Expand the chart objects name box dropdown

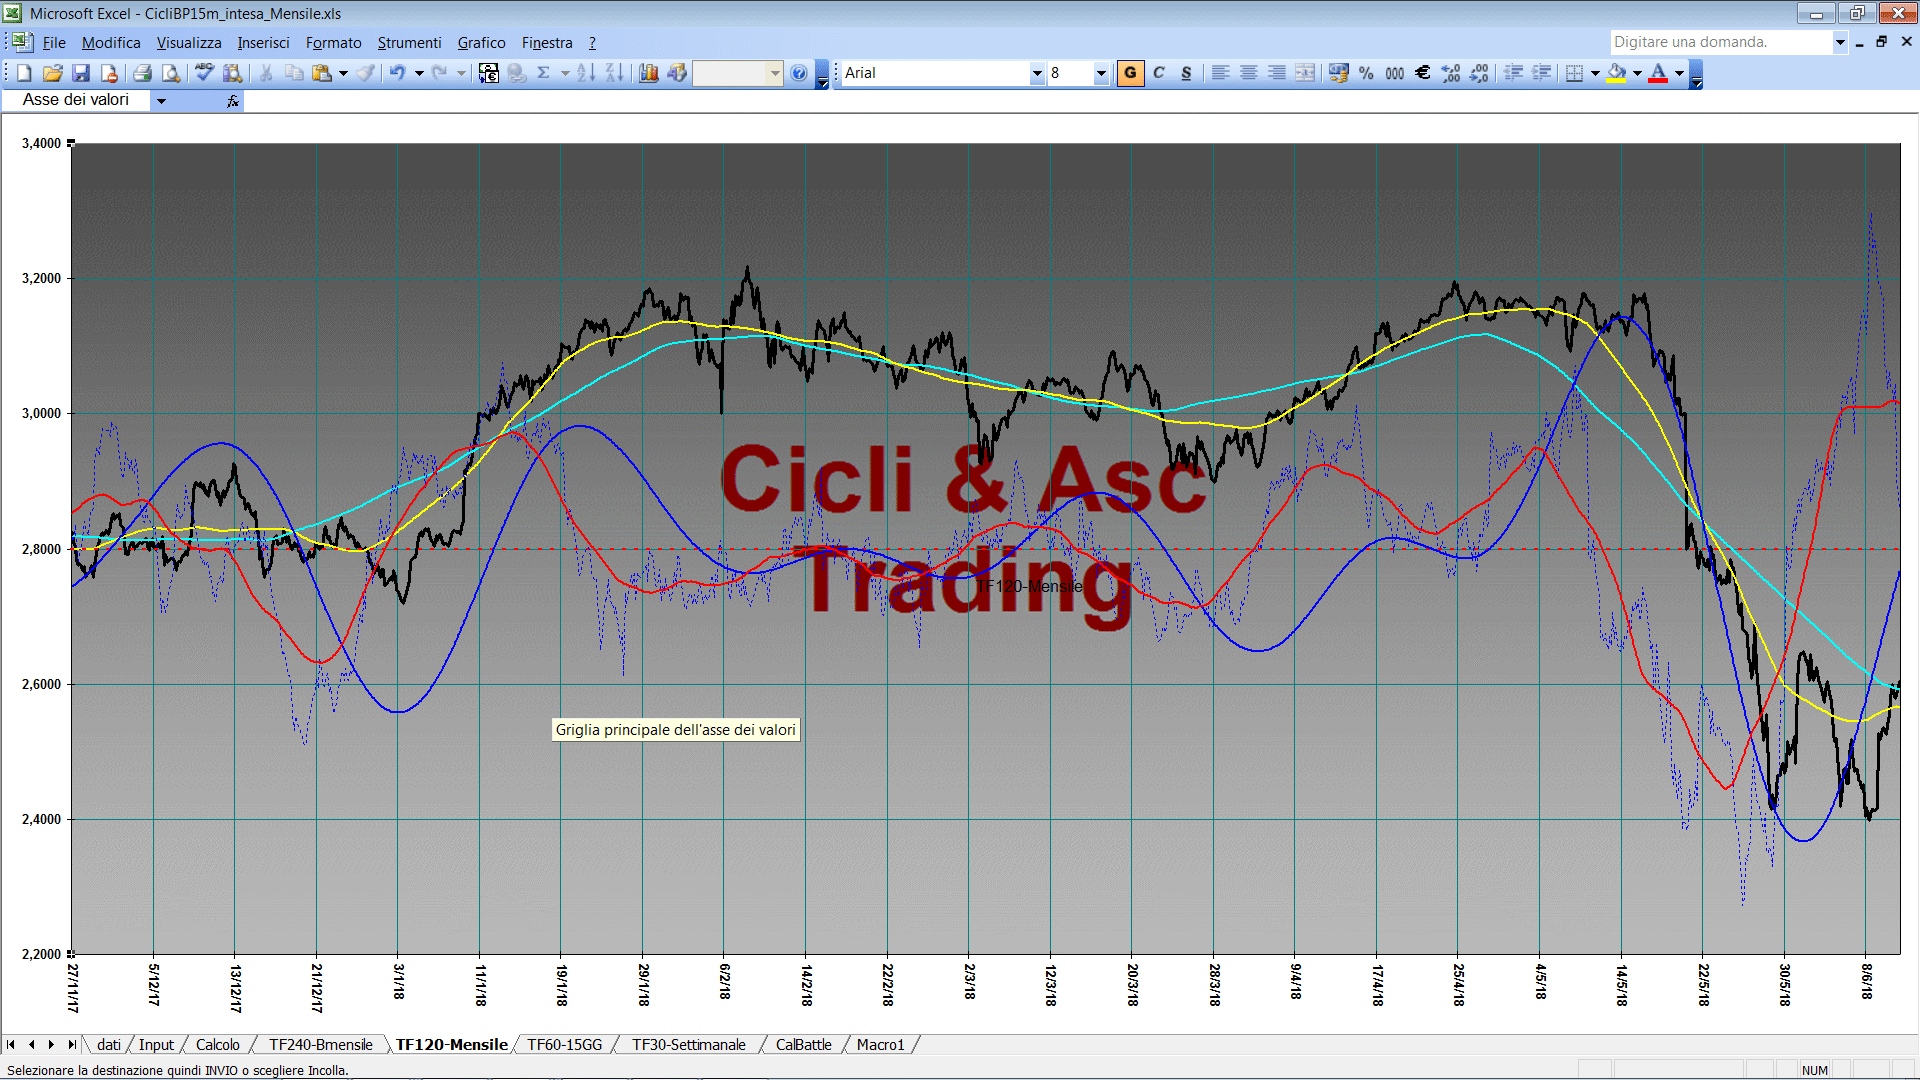point(161,101)
